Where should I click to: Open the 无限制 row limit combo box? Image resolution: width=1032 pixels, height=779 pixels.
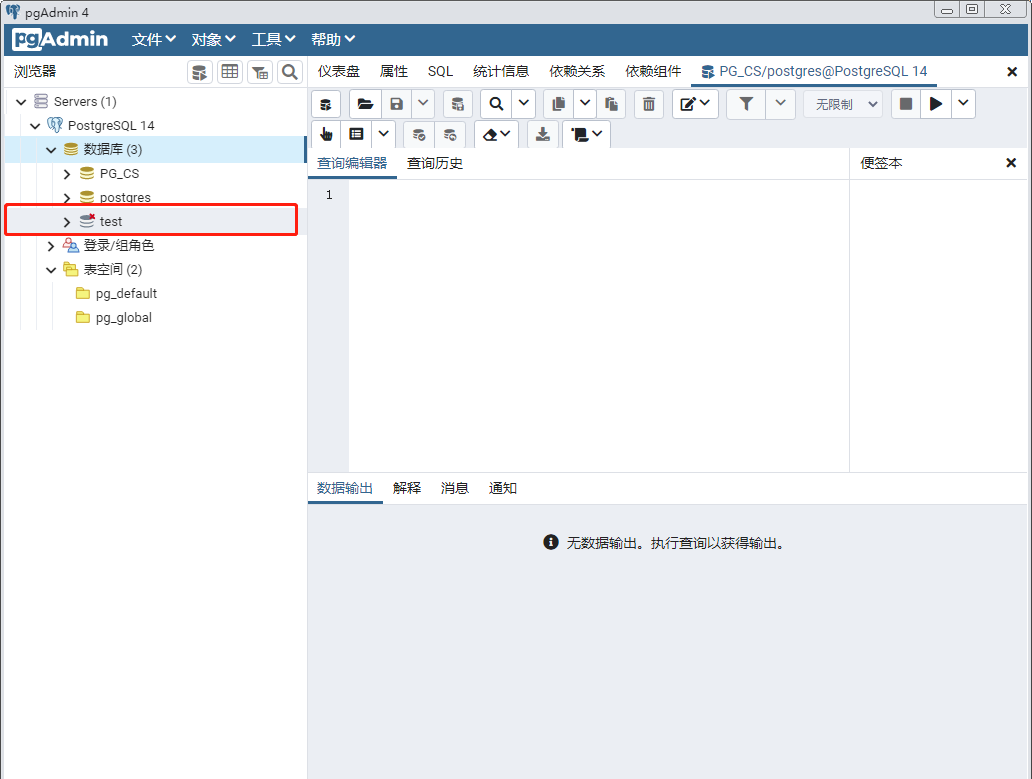843,104
